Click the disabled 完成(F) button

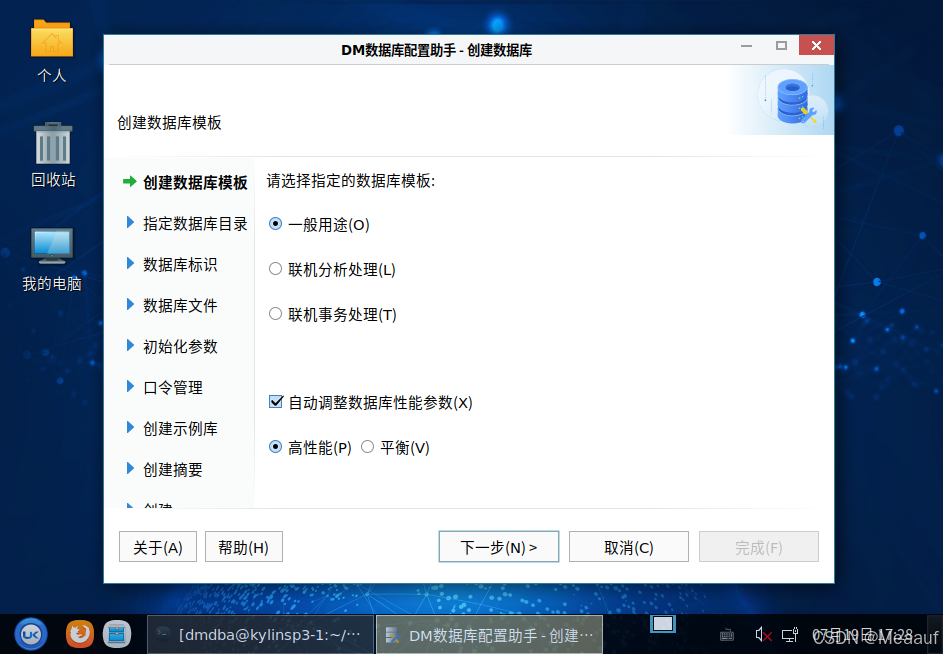point(758,546)
